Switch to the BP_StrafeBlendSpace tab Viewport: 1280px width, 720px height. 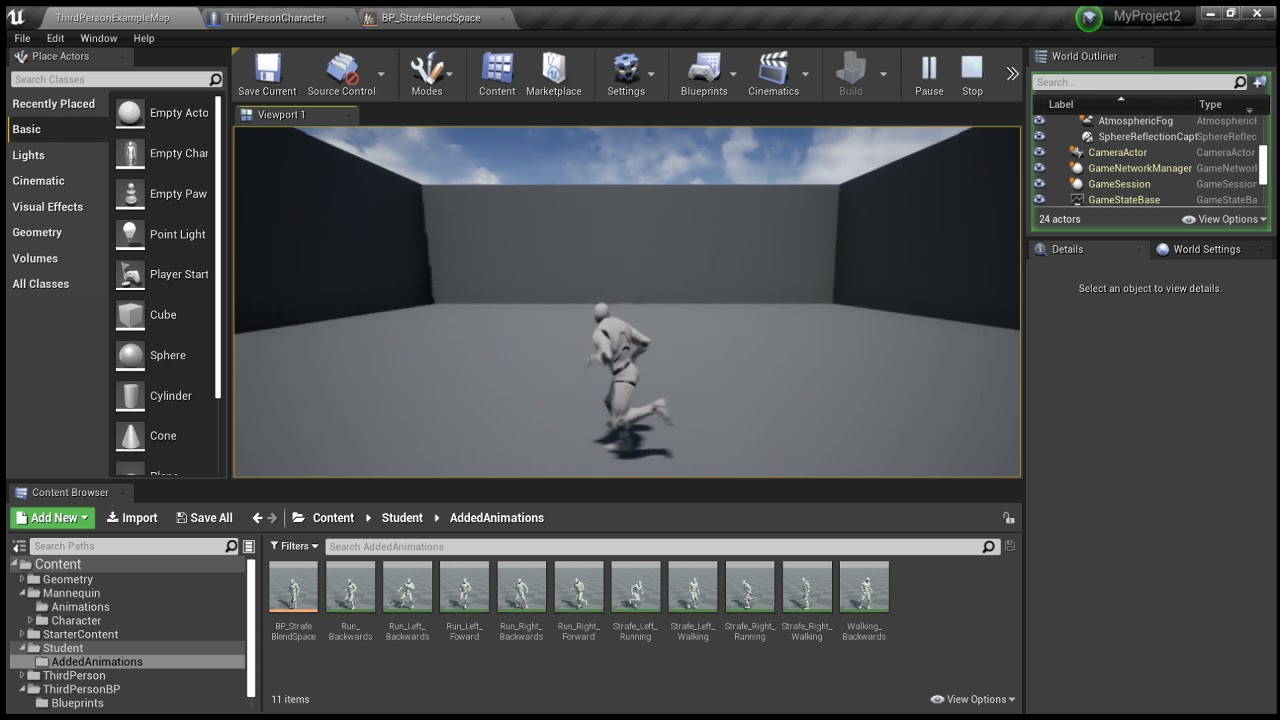click(x=431, y=18)
